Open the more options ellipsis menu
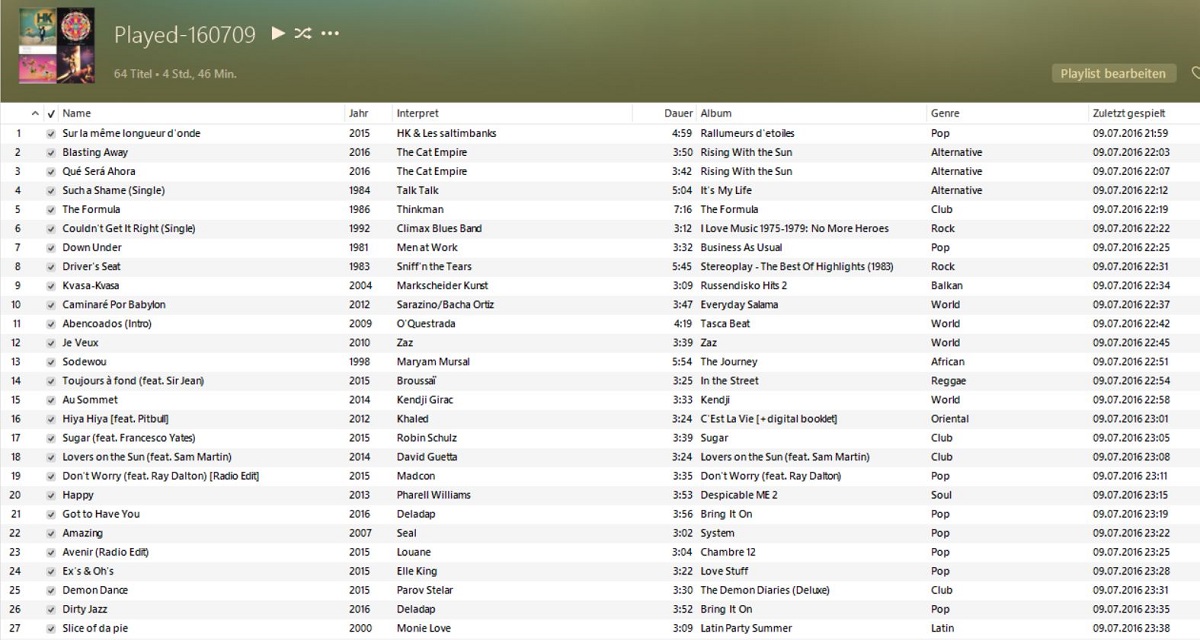Image resolution: width=1200 pixels, height=640 pixels. (330, 33)
